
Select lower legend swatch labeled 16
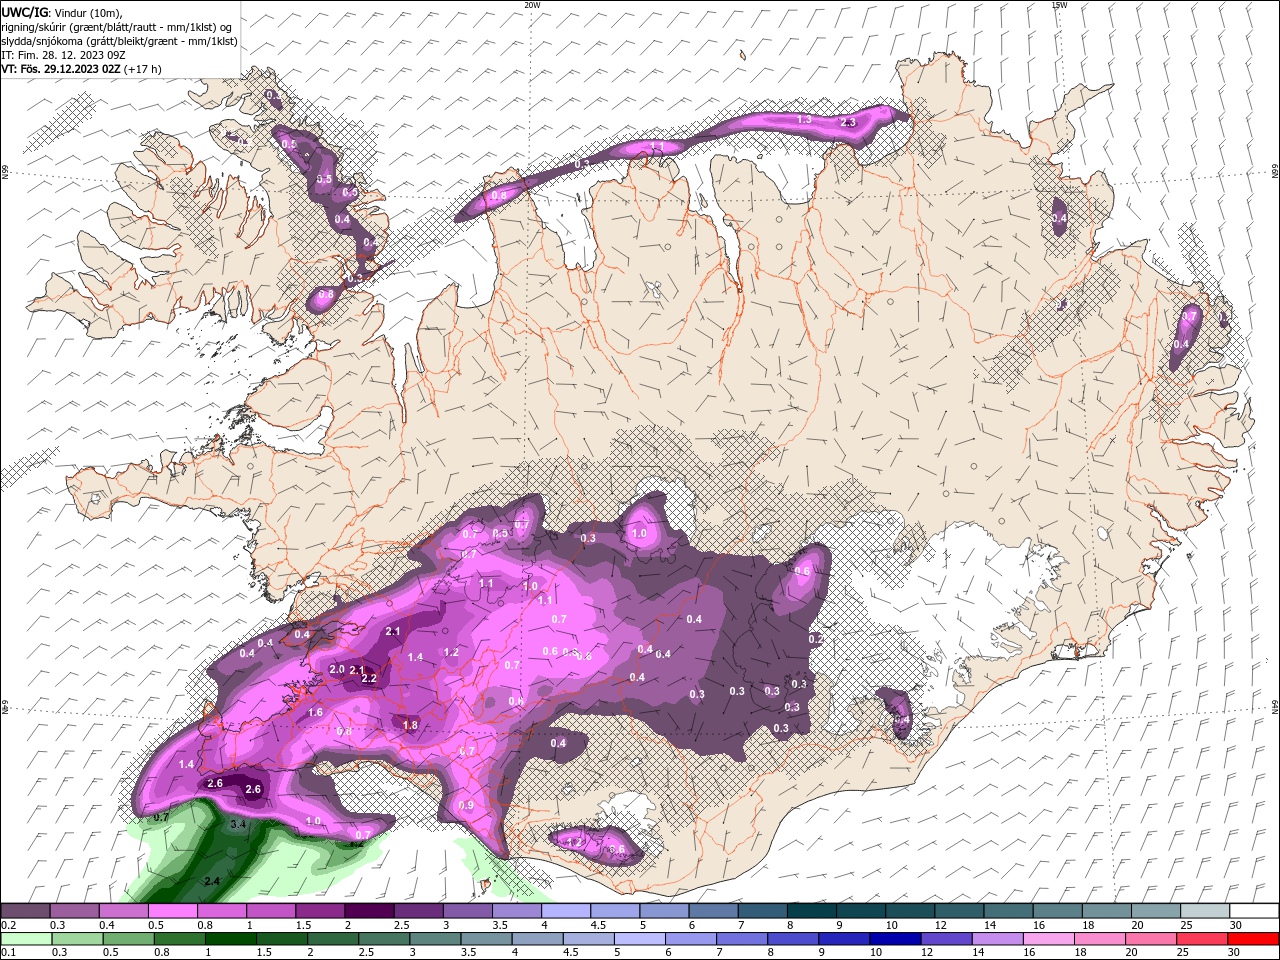click(x=1048, y=939)
